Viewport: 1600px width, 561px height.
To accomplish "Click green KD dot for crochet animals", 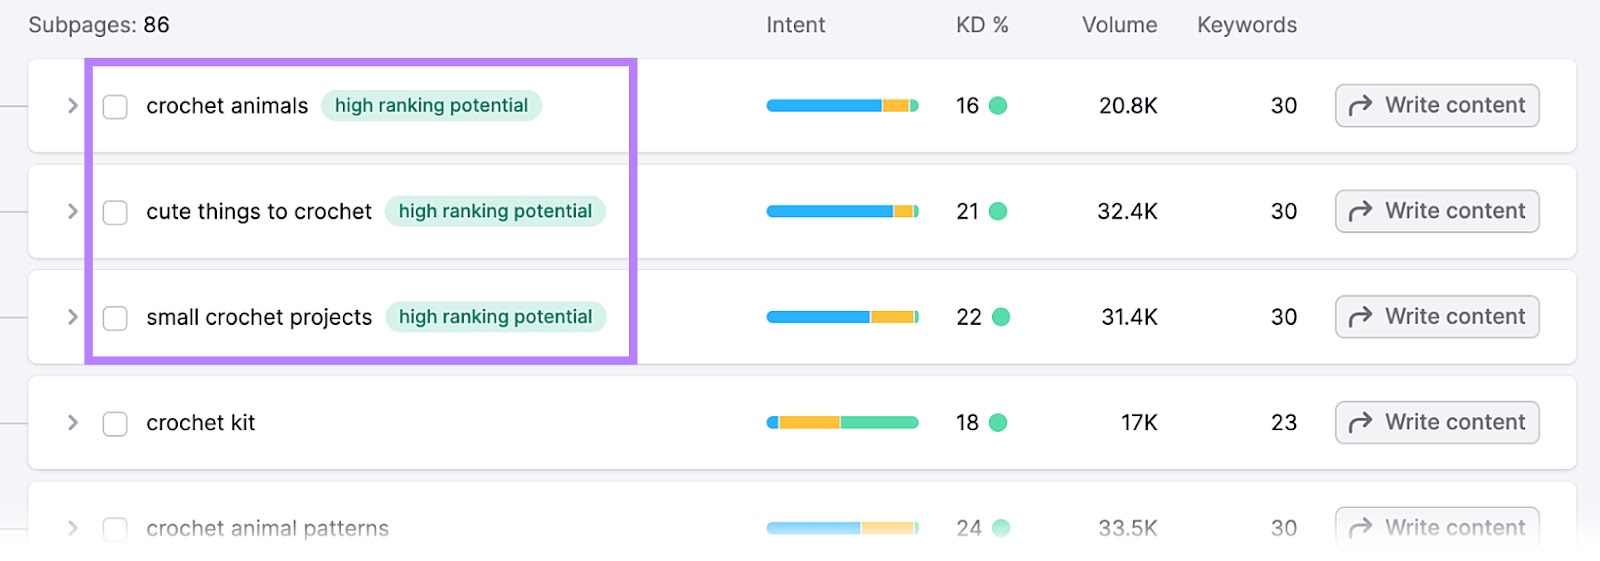I will click(998, 106).
